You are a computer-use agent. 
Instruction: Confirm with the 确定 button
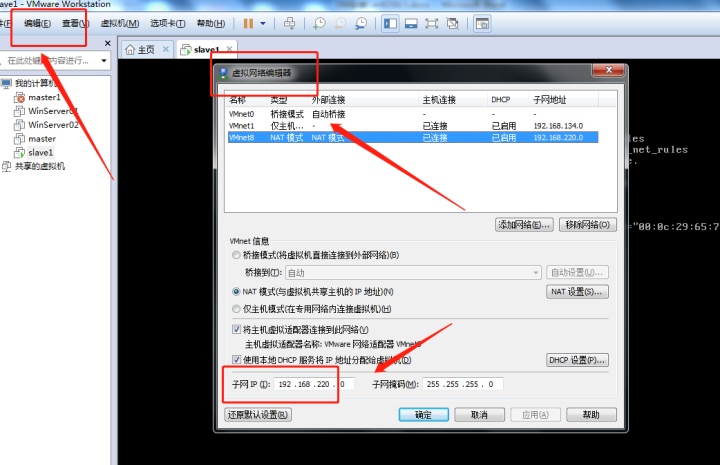coord(423,415)
